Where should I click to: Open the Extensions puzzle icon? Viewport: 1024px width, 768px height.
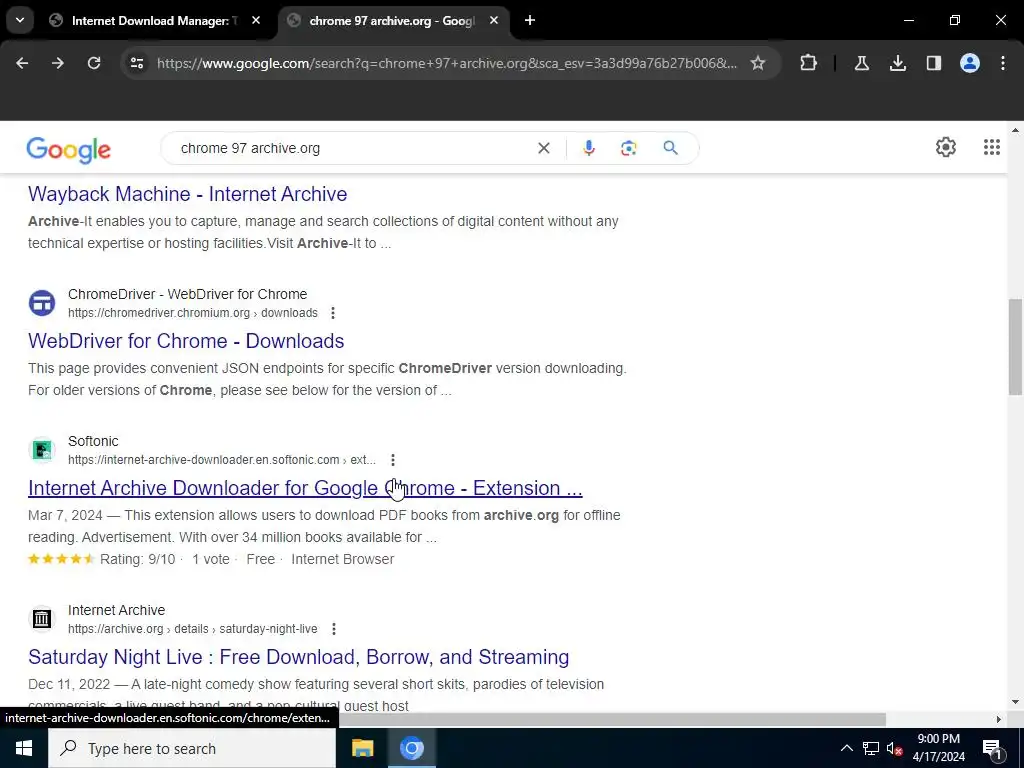[x=808, y=63]
